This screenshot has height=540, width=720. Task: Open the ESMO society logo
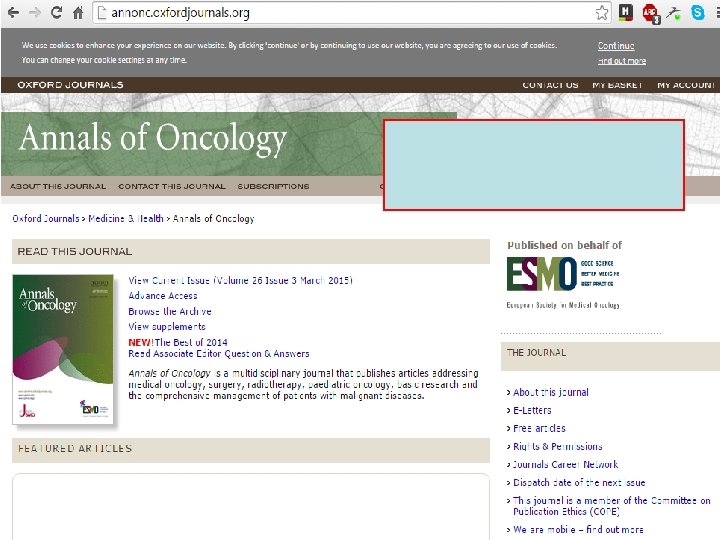click(563, 282)
